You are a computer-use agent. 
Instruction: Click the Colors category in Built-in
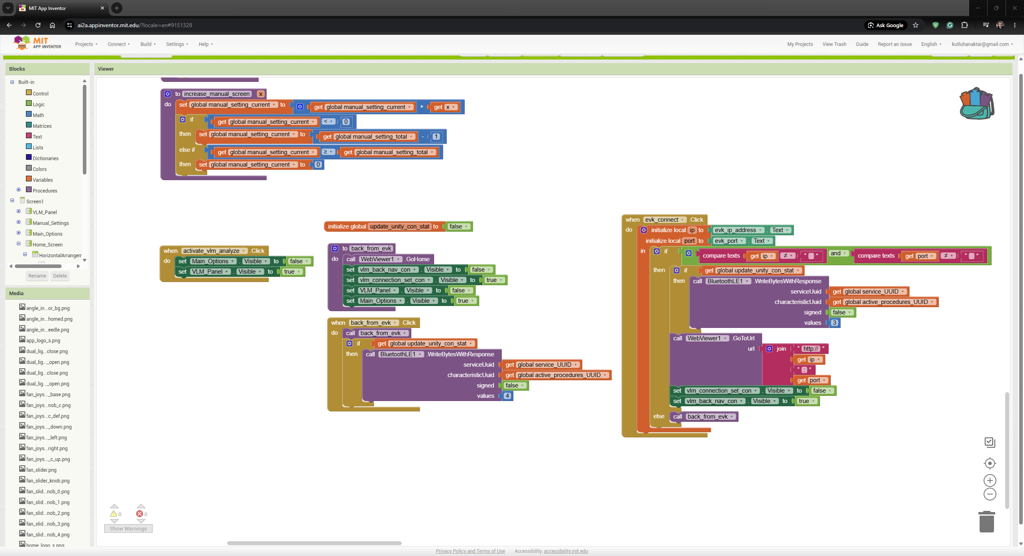coord(40,169)
